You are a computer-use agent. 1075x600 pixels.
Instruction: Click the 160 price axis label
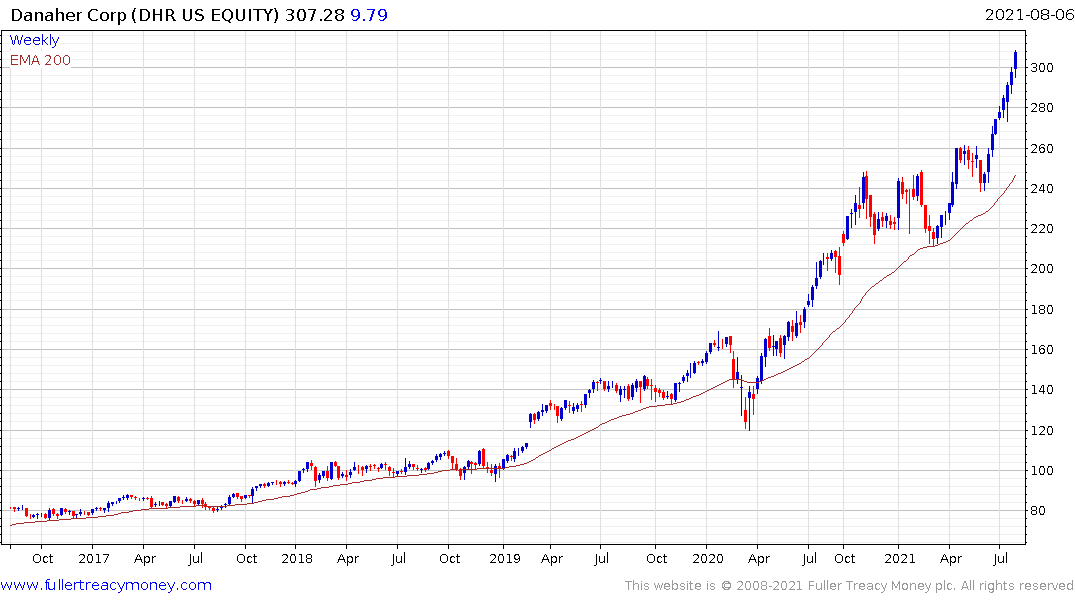(1041, 350)
